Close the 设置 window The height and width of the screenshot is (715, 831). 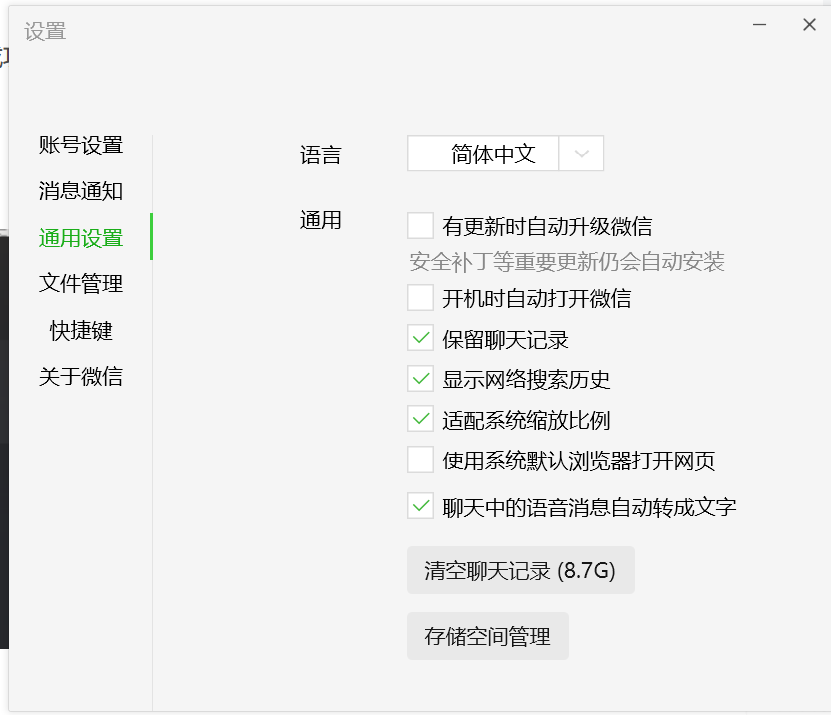point(809,24)
